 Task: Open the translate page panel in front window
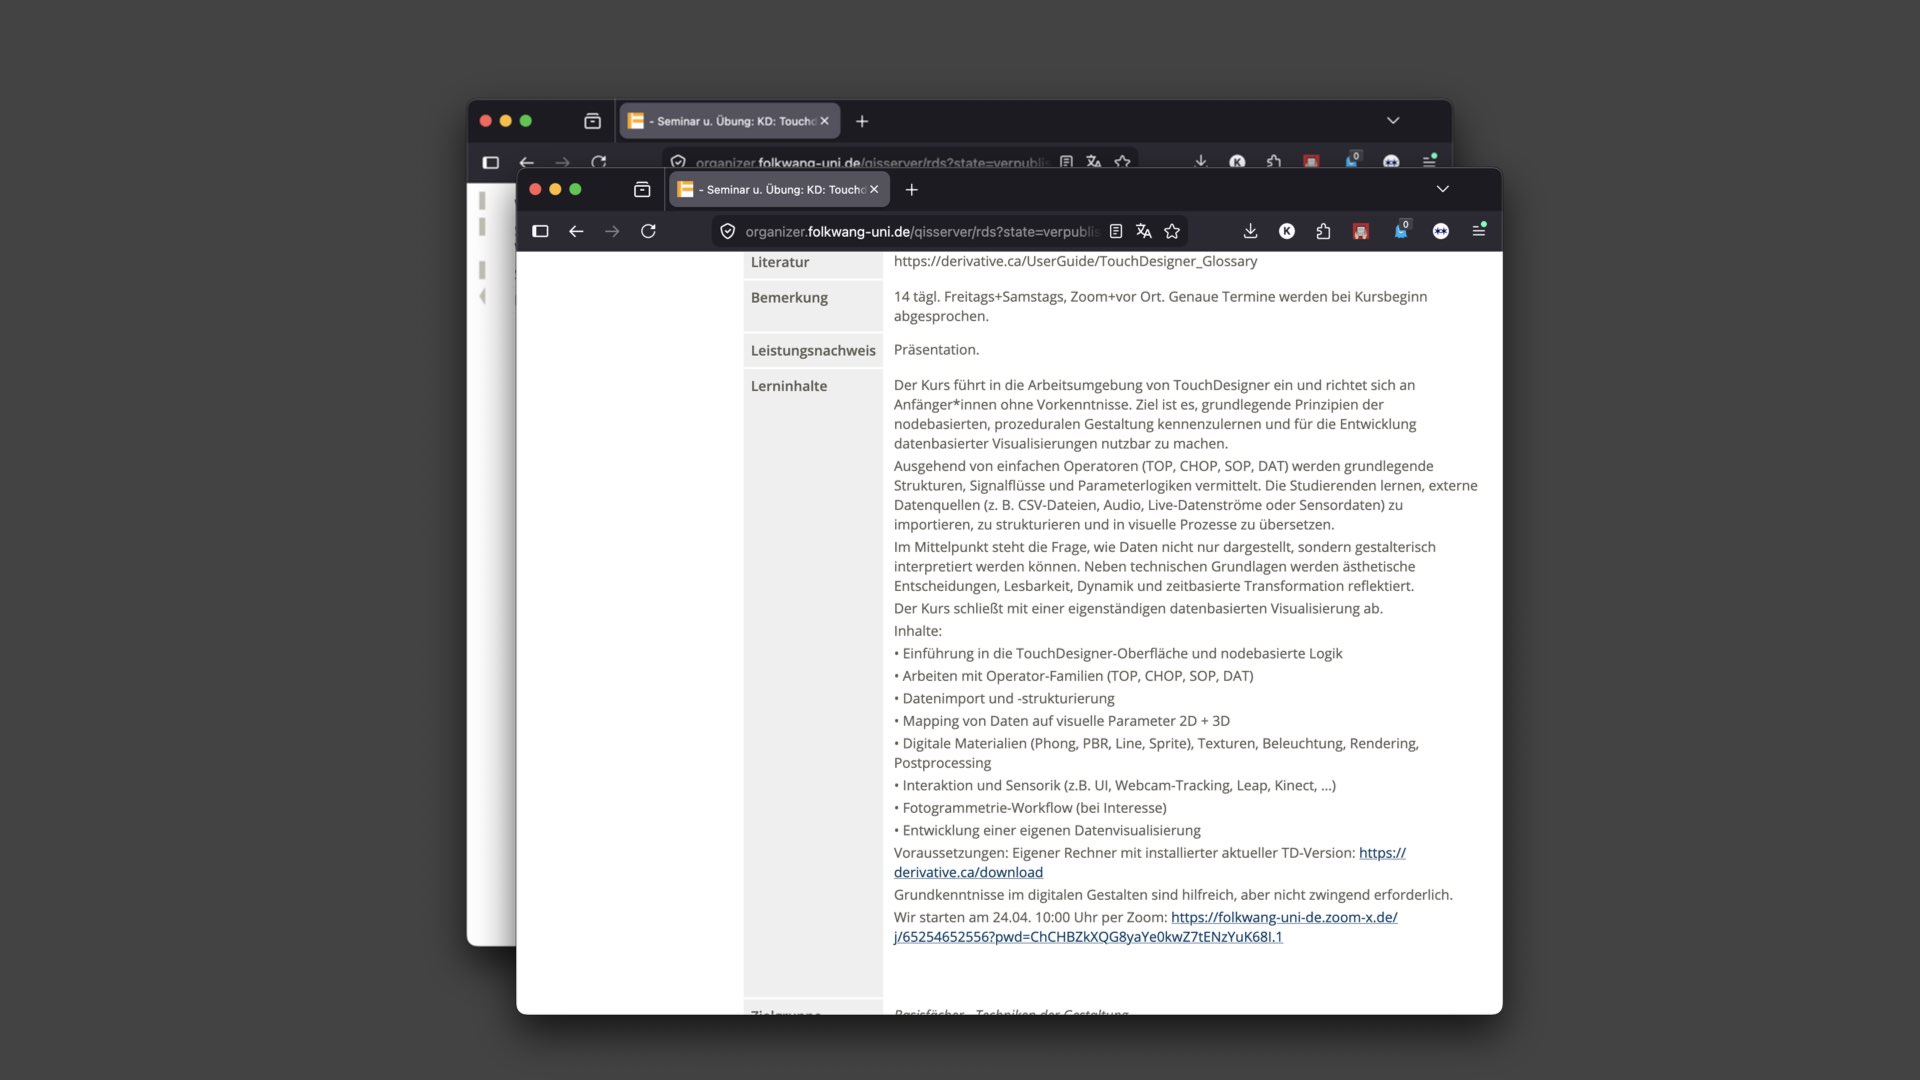[x=1144, y=231]
